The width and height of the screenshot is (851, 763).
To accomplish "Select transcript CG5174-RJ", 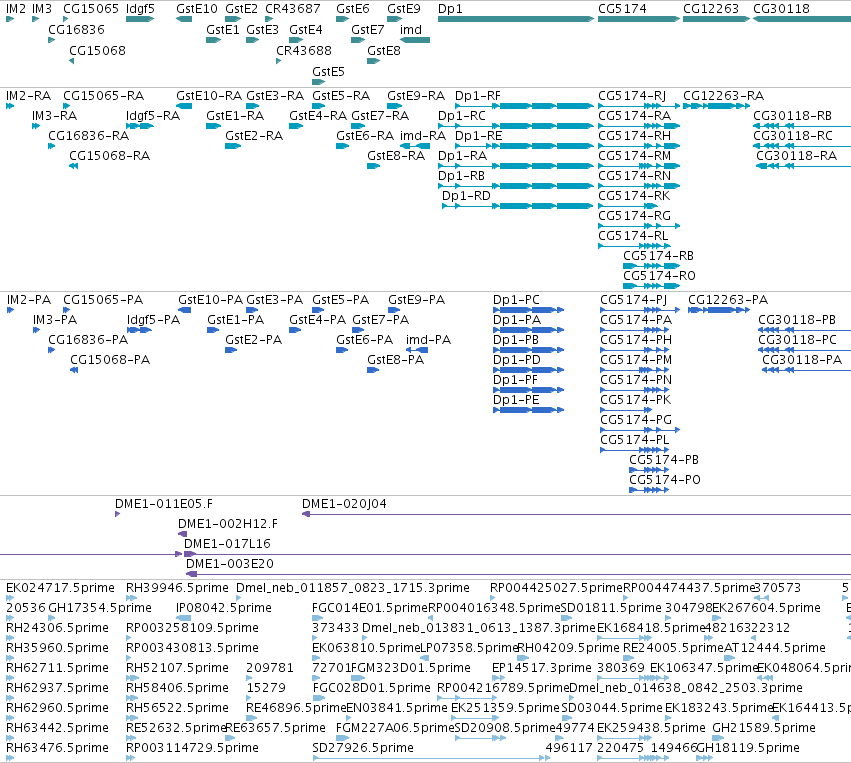I will tap(639, 106).
